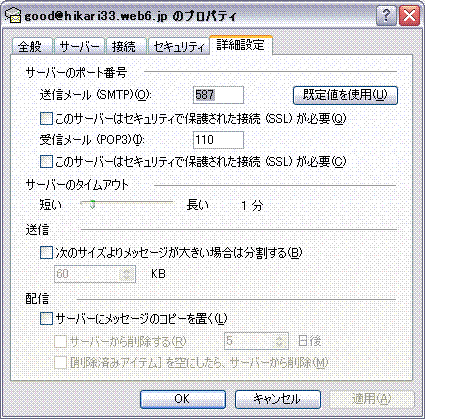Select the 詳細設定 tab
450x419 pixels.
tap(241, 45)
